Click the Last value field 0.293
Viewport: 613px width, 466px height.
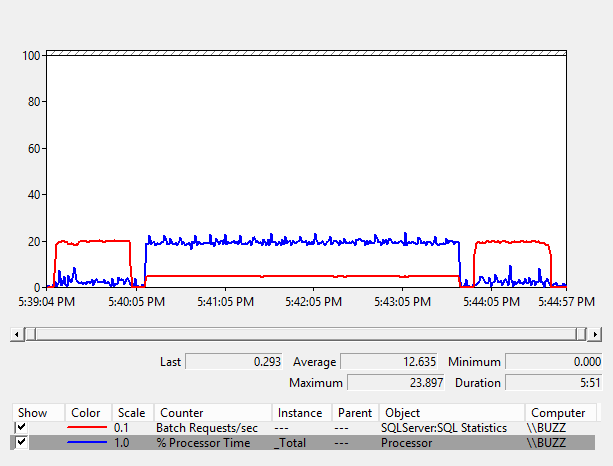pos(234,362)
